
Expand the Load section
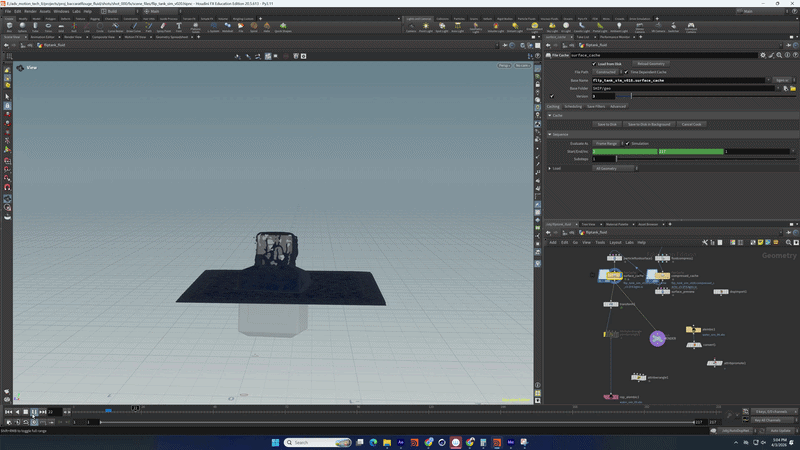(549, 168)
